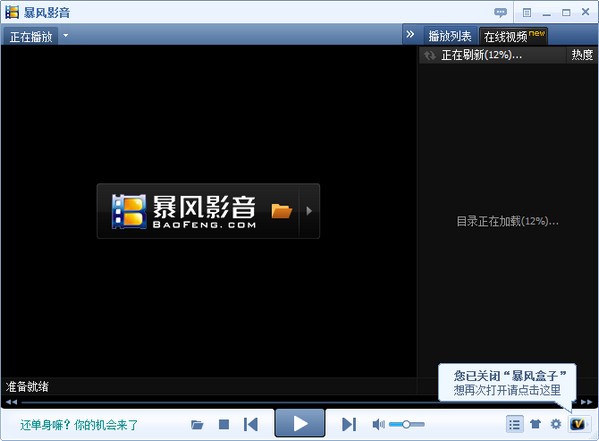Click the 想再次打开请点击这里 tooltip text

[507, 390]
